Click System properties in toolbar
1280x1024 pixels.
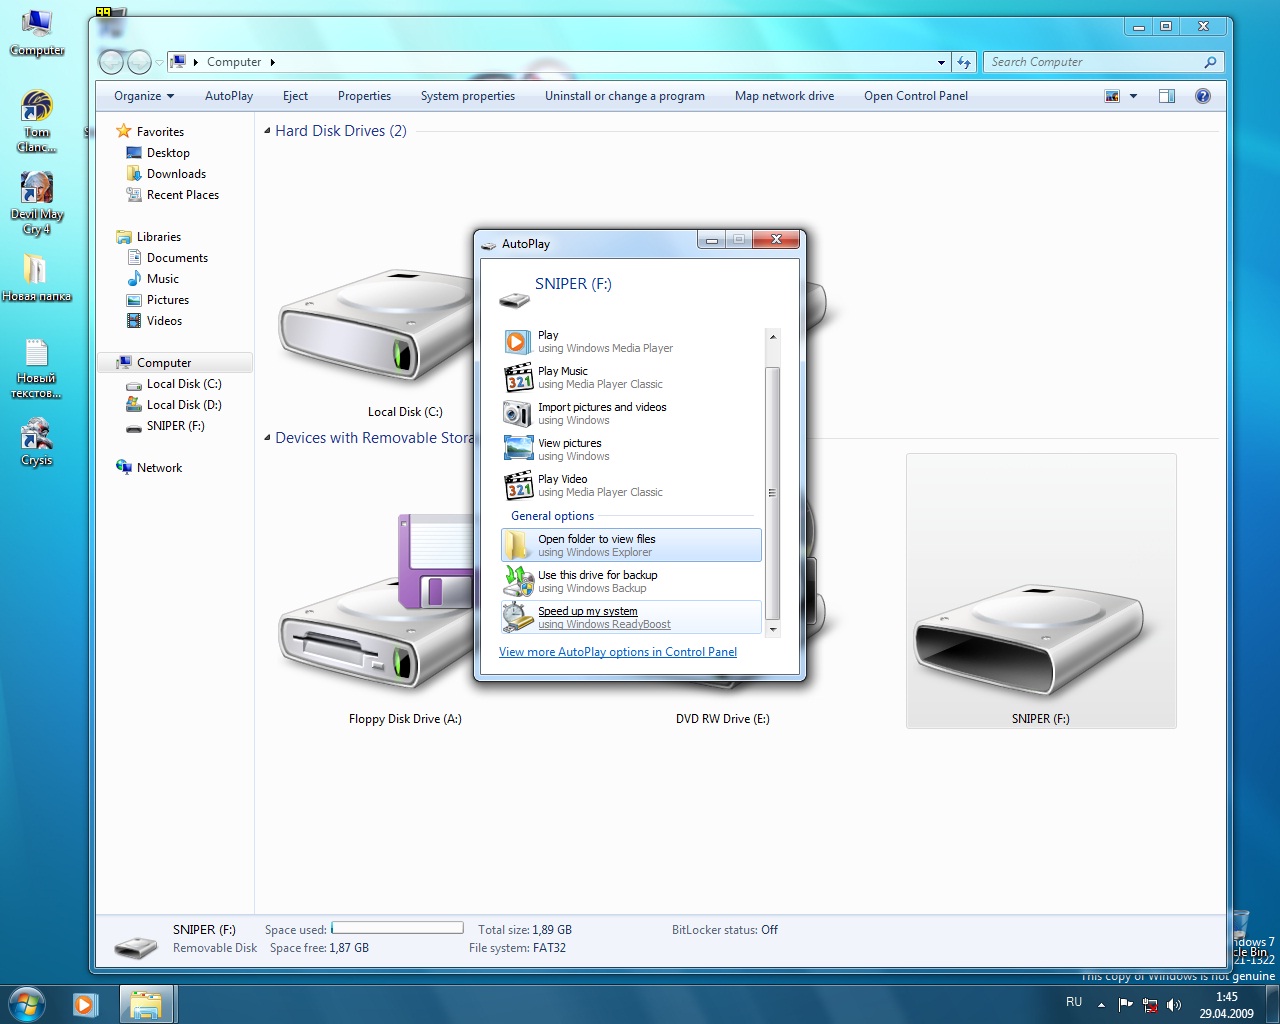467,96
